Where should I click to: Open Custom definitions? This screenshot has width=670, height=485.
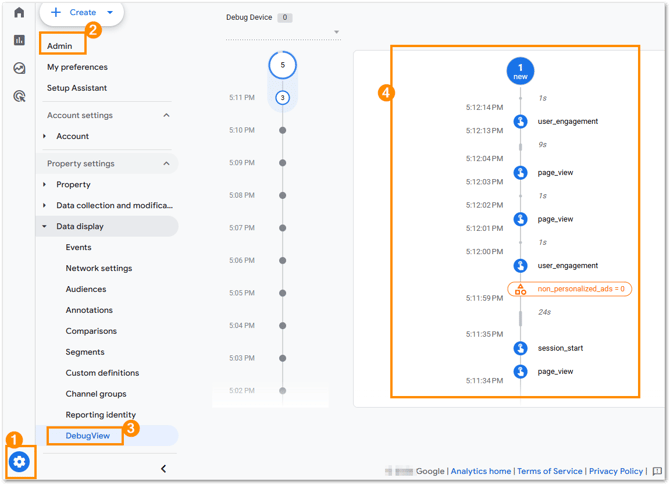pos(102,373)
